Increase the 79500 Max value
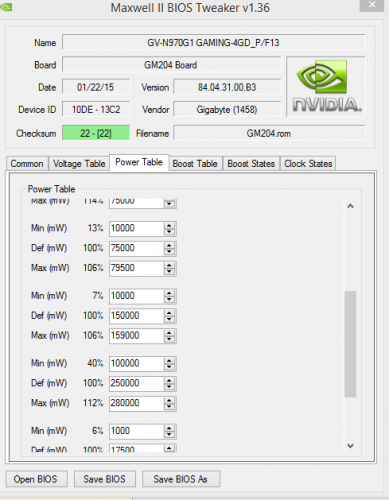Image resolution: width=389 pixels, height=500 pixels. (x=169, y=265)
